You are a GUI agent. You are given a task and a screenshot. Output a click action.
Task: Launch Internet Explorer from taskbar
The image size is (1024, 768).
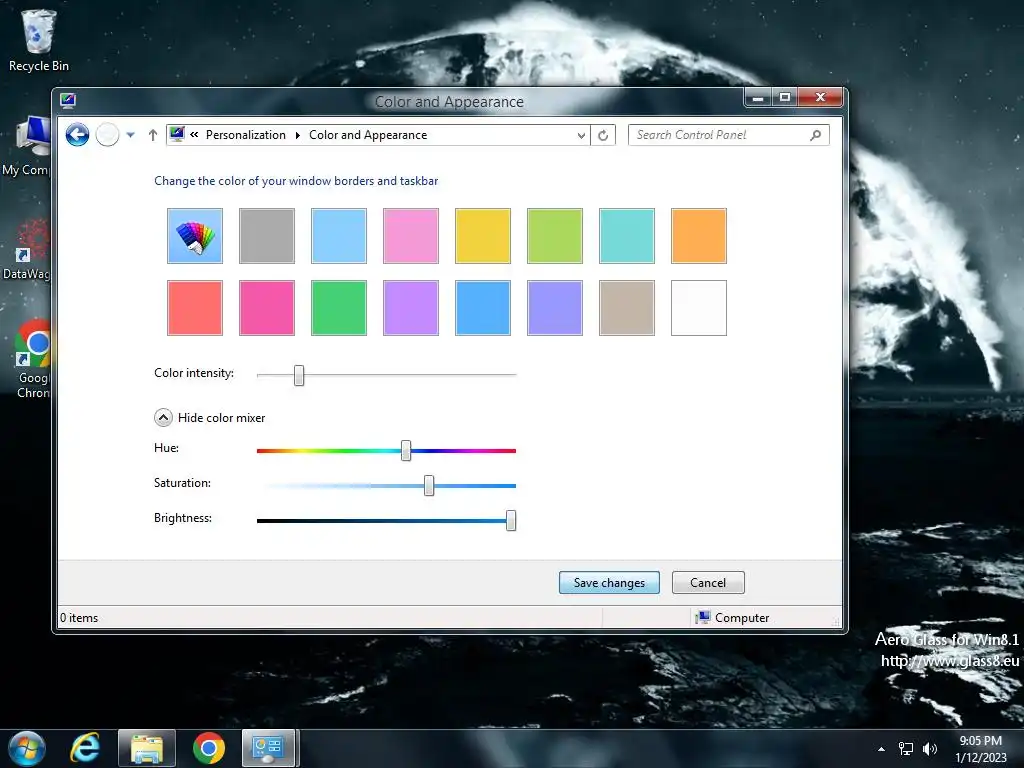click(x=86, y=748)
